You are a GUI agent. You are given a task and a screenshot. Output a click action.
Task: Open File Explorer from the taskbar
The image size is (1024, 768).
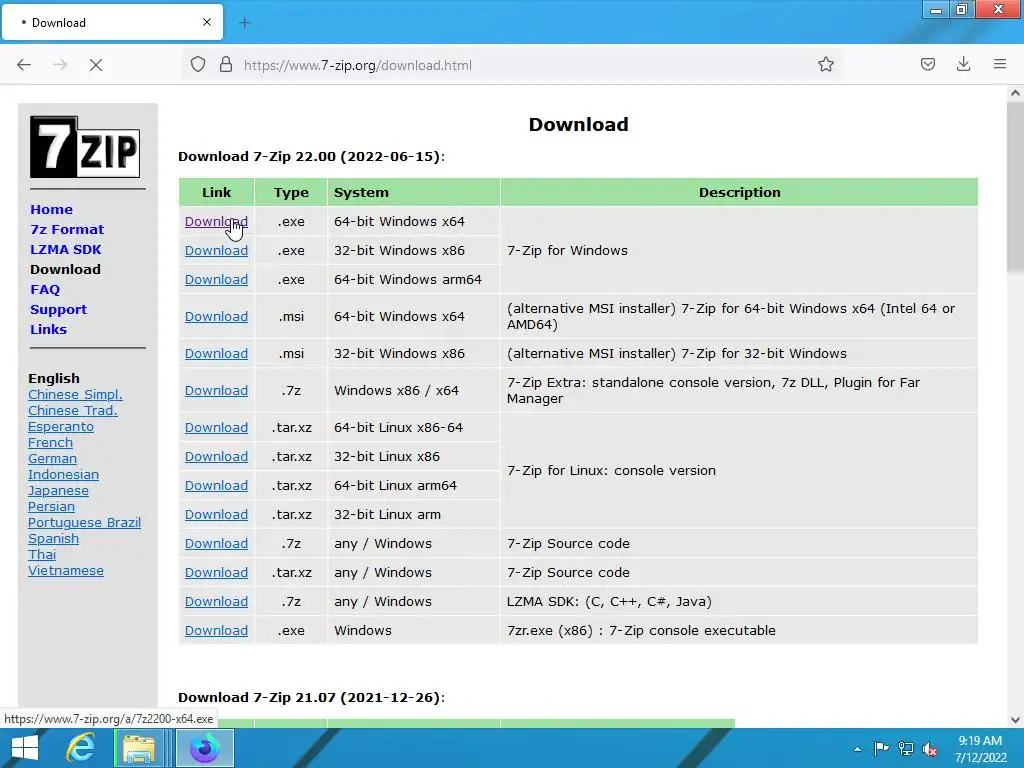coord(139,748)
